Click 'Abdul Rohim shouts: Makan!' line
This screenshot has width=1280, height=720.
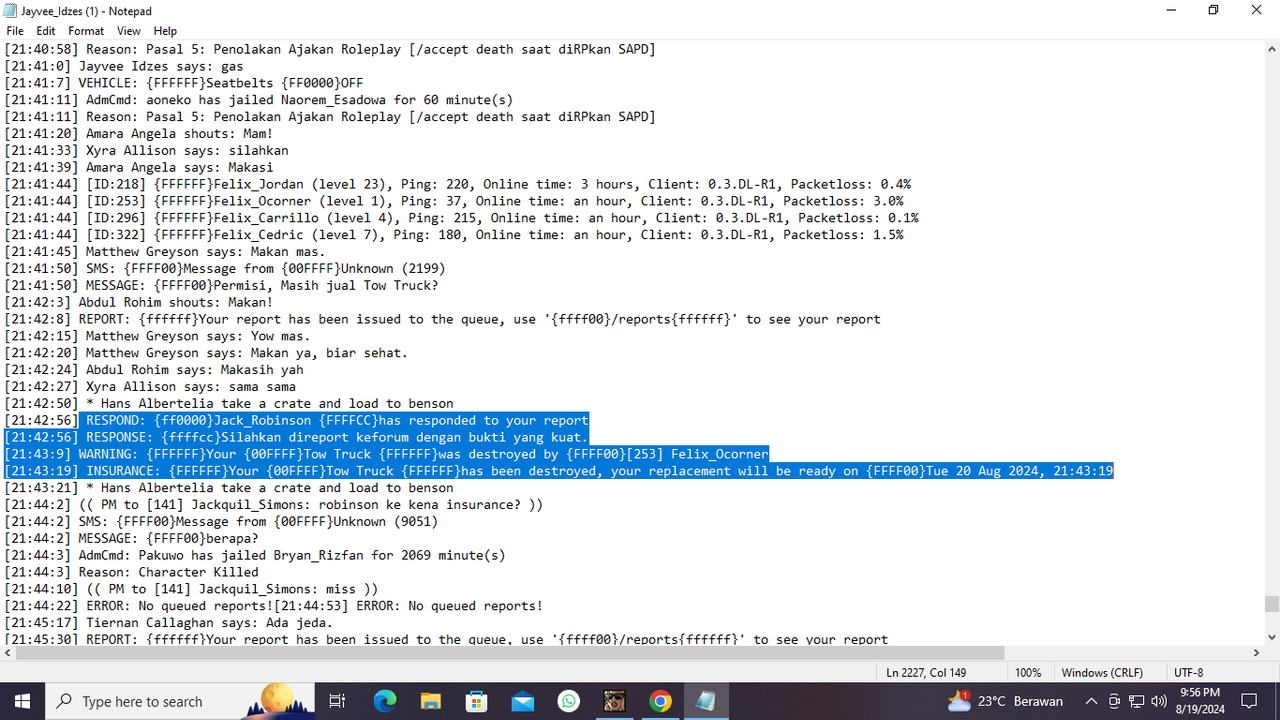tap(139, 302)
